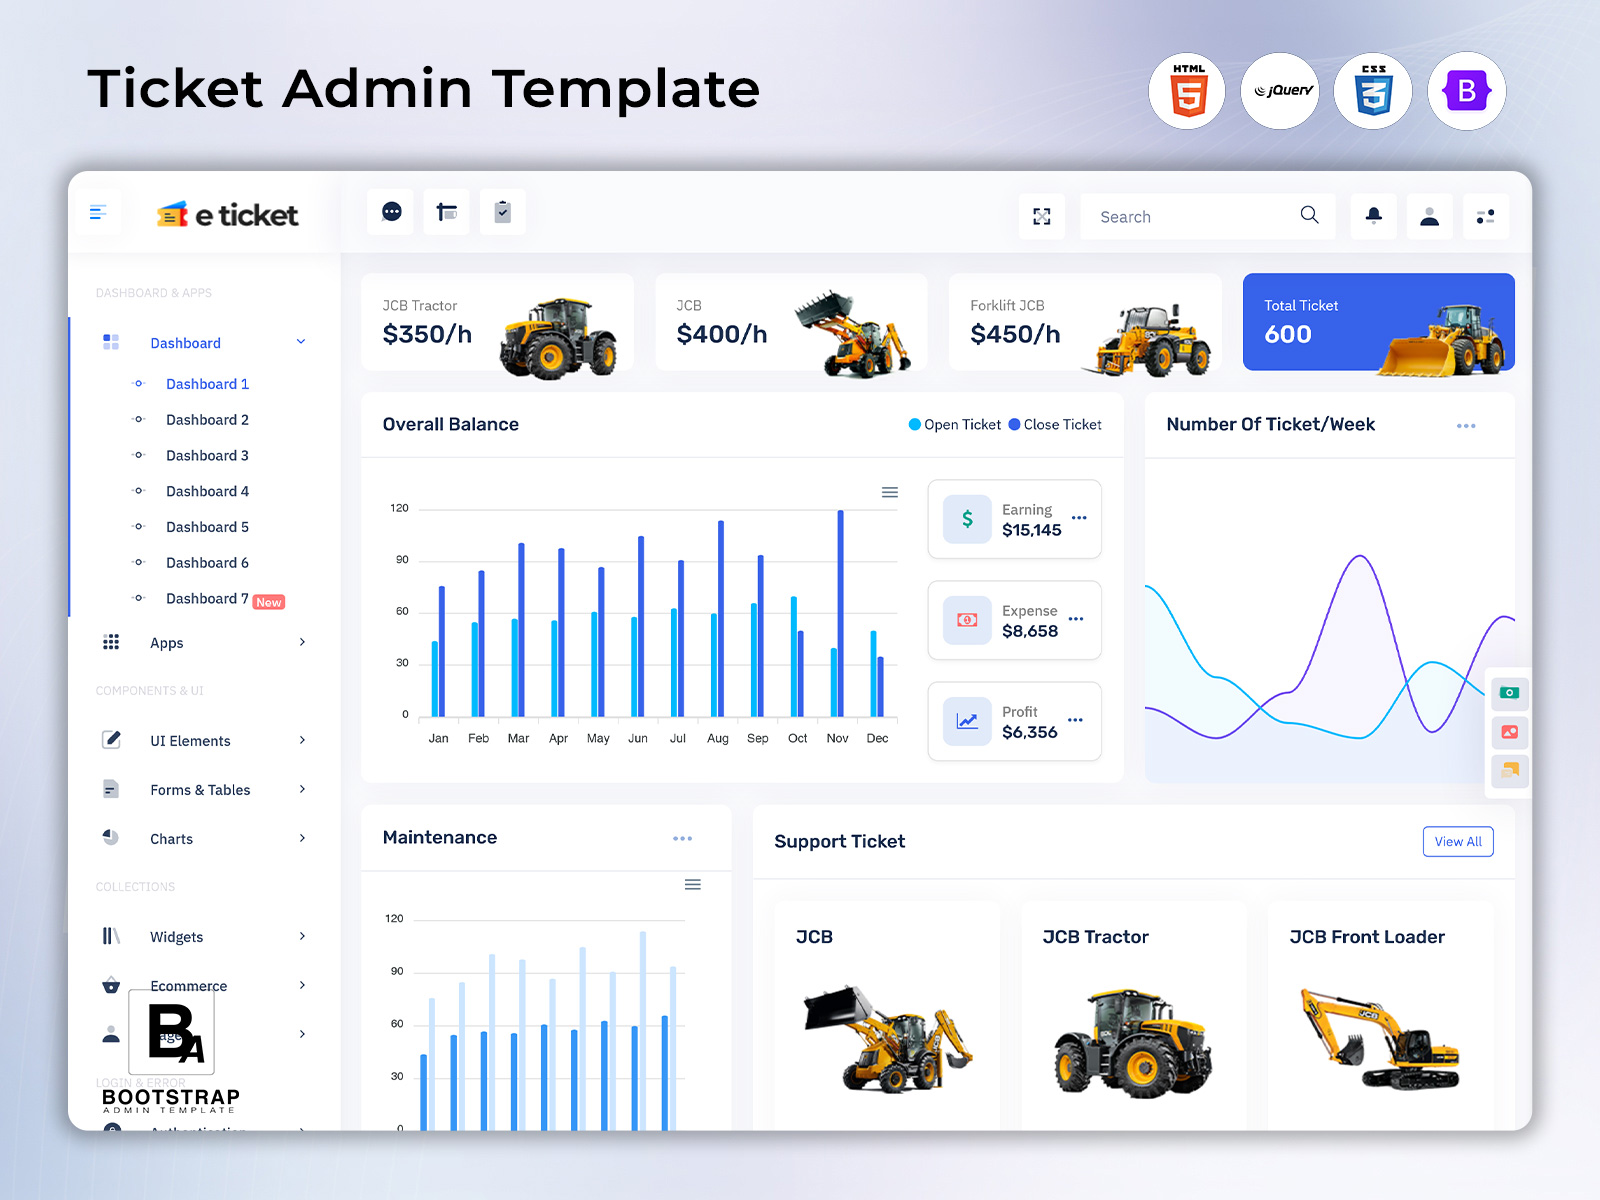Open Profit card options dots
The height and width of the screenshot is (1200, 1600).
point(1075,720)
